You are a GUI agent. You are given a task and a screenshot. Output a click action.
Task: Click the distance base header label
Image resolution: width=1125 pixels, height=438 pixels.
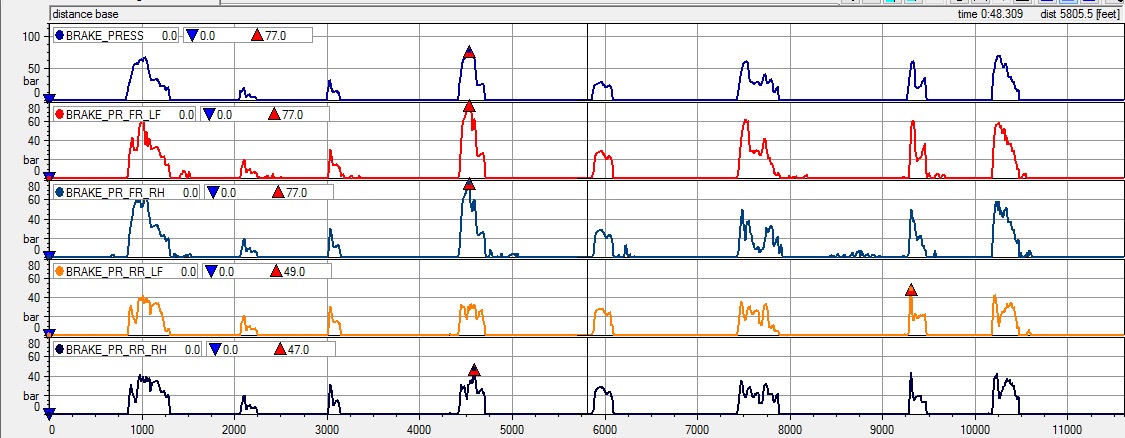[x=85, y=14]
